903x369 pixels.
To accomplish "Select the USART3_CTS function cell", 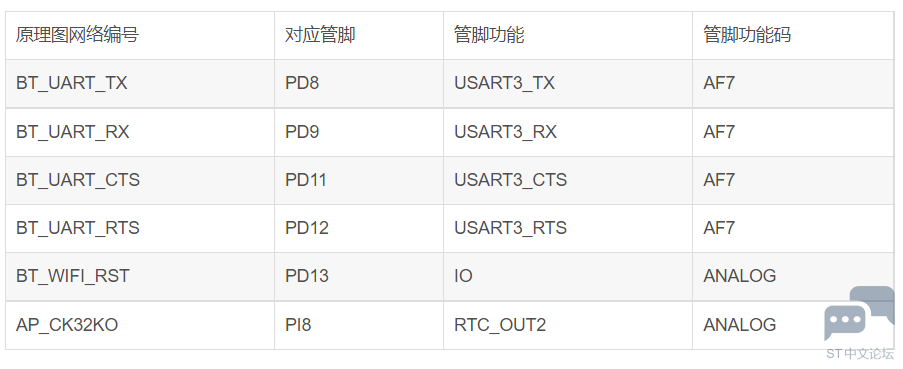I will pyautogui.click(x=568, y=180).
